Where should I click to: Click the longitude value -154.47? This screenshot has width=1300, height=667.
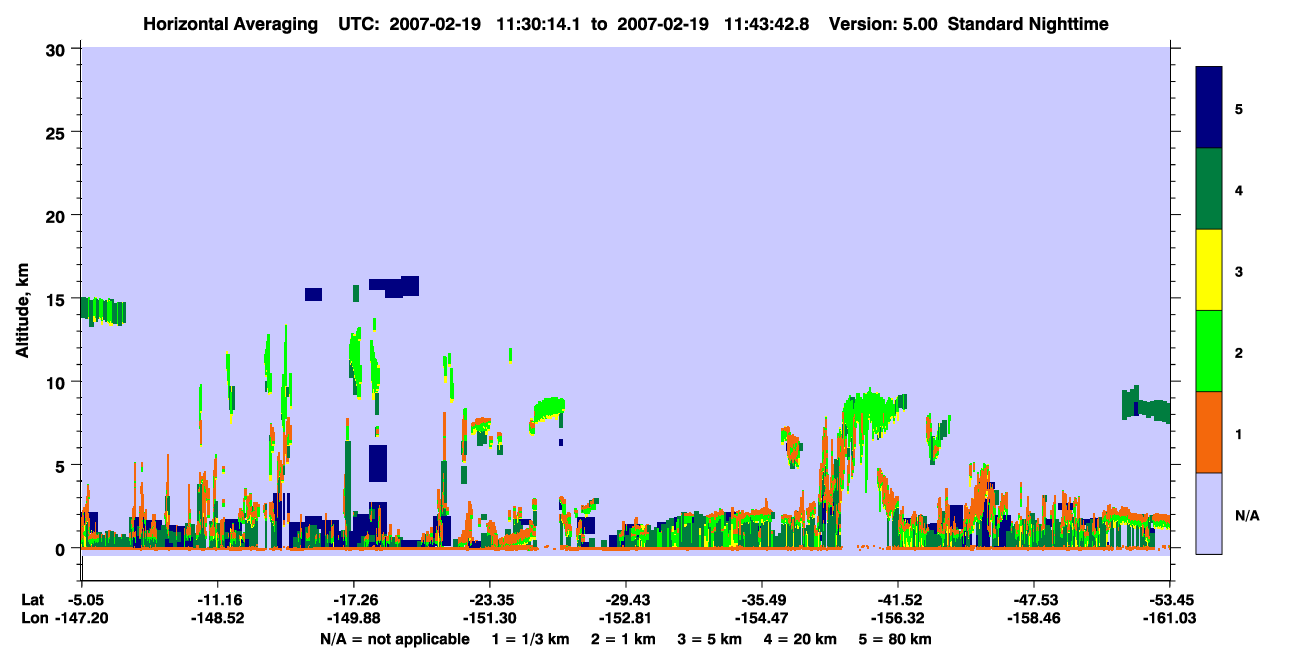[x=762, y=619]
